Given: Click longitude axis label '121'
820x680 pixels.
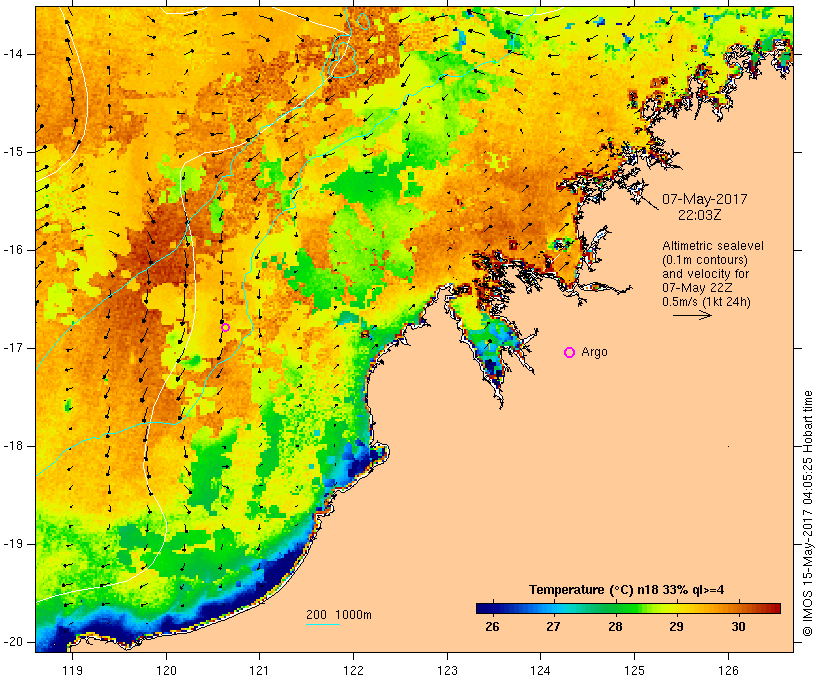Looking at the screenshot, I should tap(259, 671).
